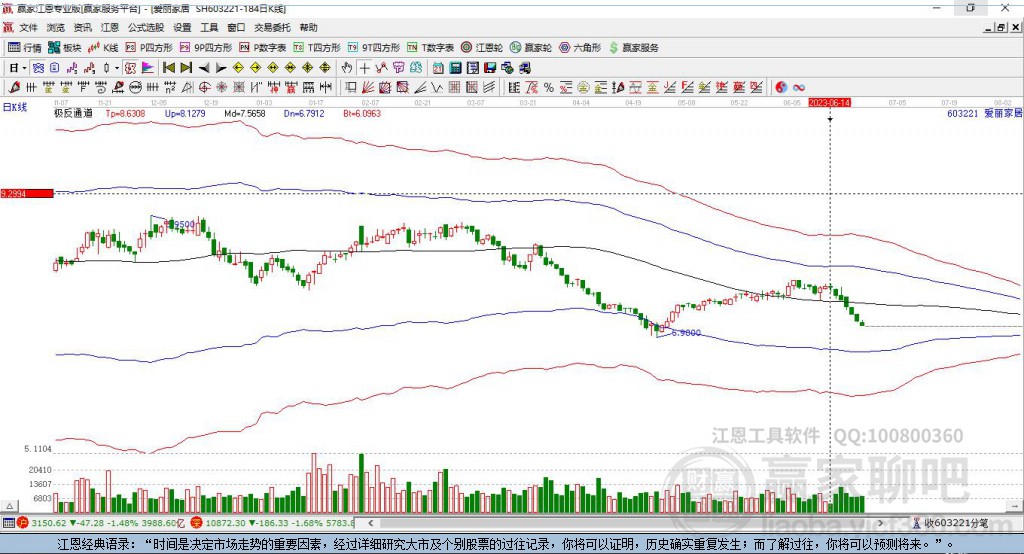Open the 交易委托 menu
Screen dimensions: 1024x554
pos(272,27)
